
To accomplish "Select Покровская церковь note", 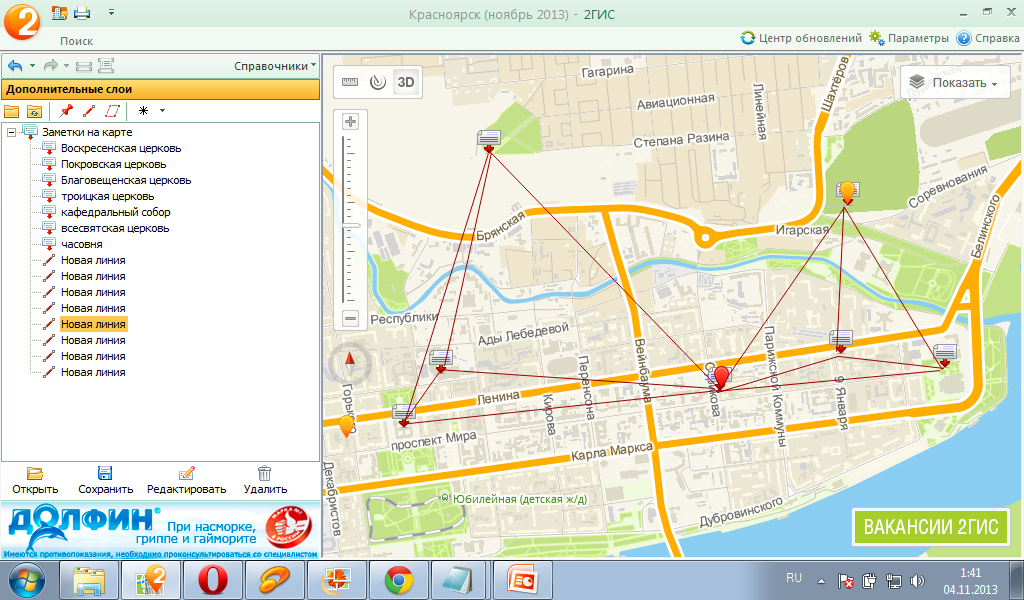I will 114,165.
